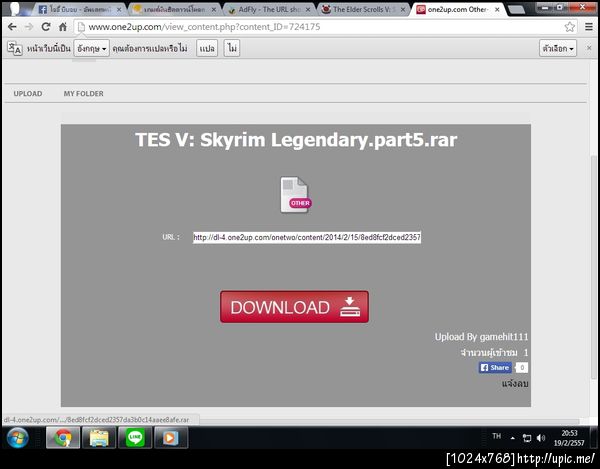Show hidden tray icons arrow

[512, 438]
